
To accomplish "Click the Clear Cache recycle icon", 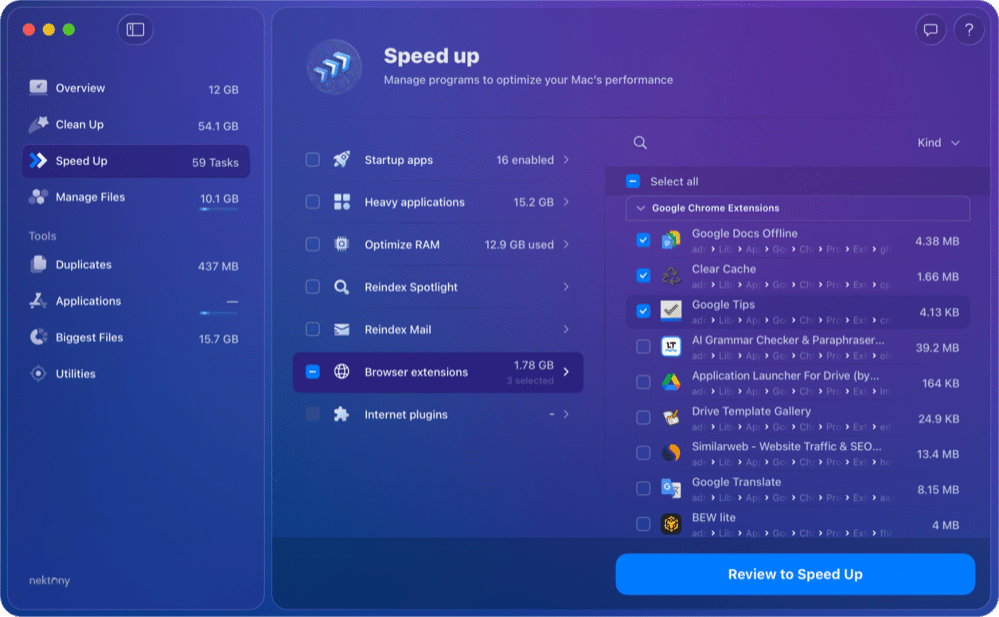I will coord(671,276).
